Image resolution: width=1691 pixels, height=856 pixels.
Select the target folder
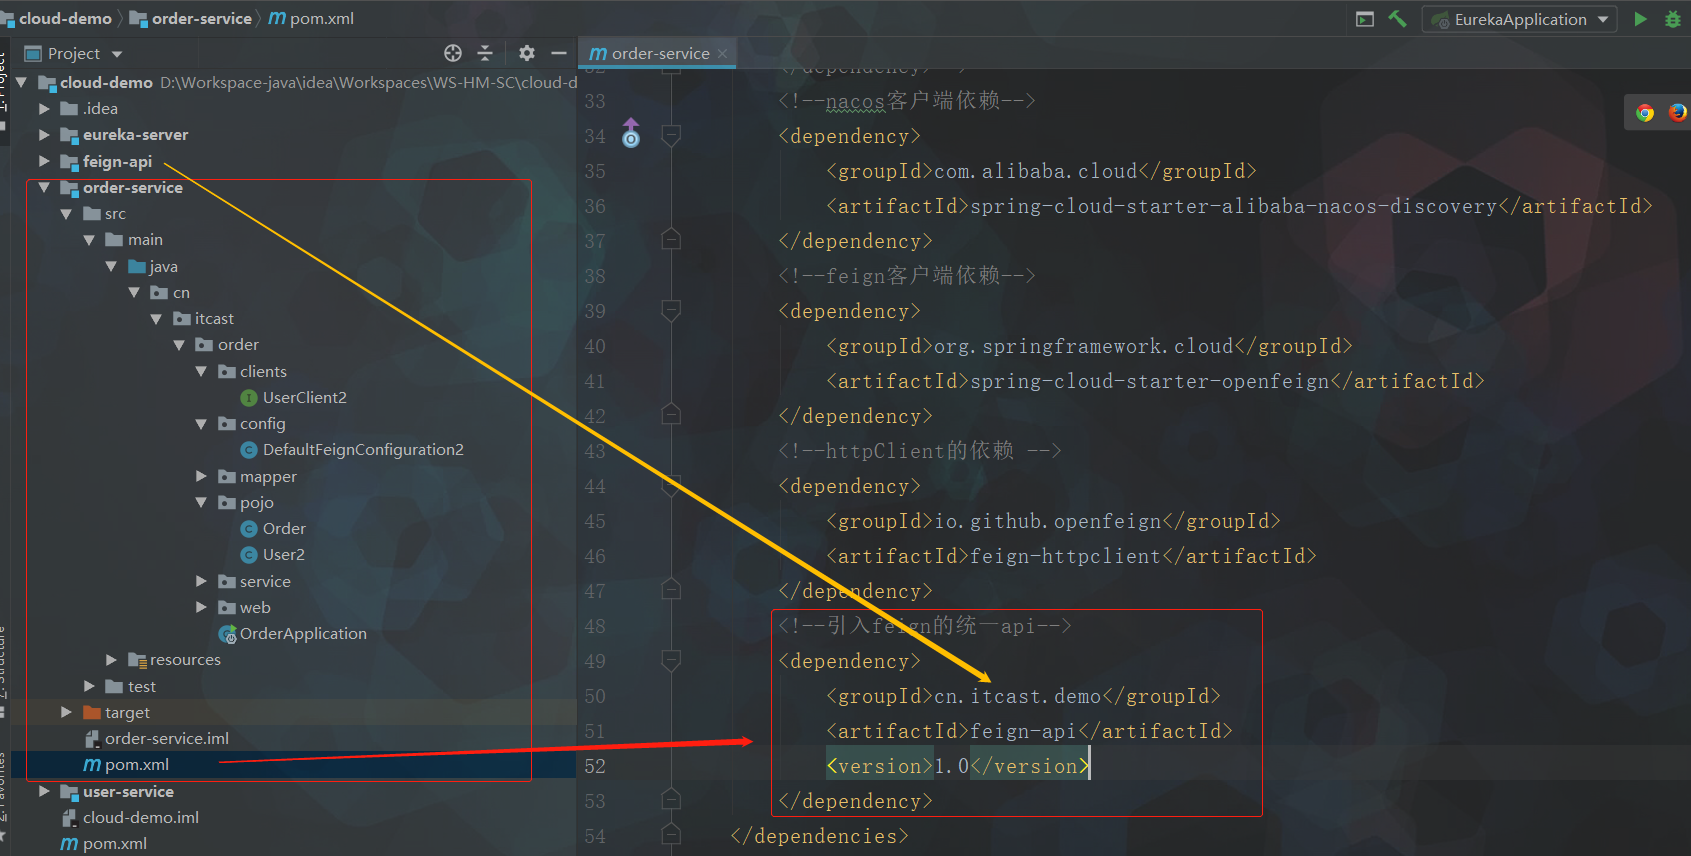pyautogui.click(x=127, y=712)
